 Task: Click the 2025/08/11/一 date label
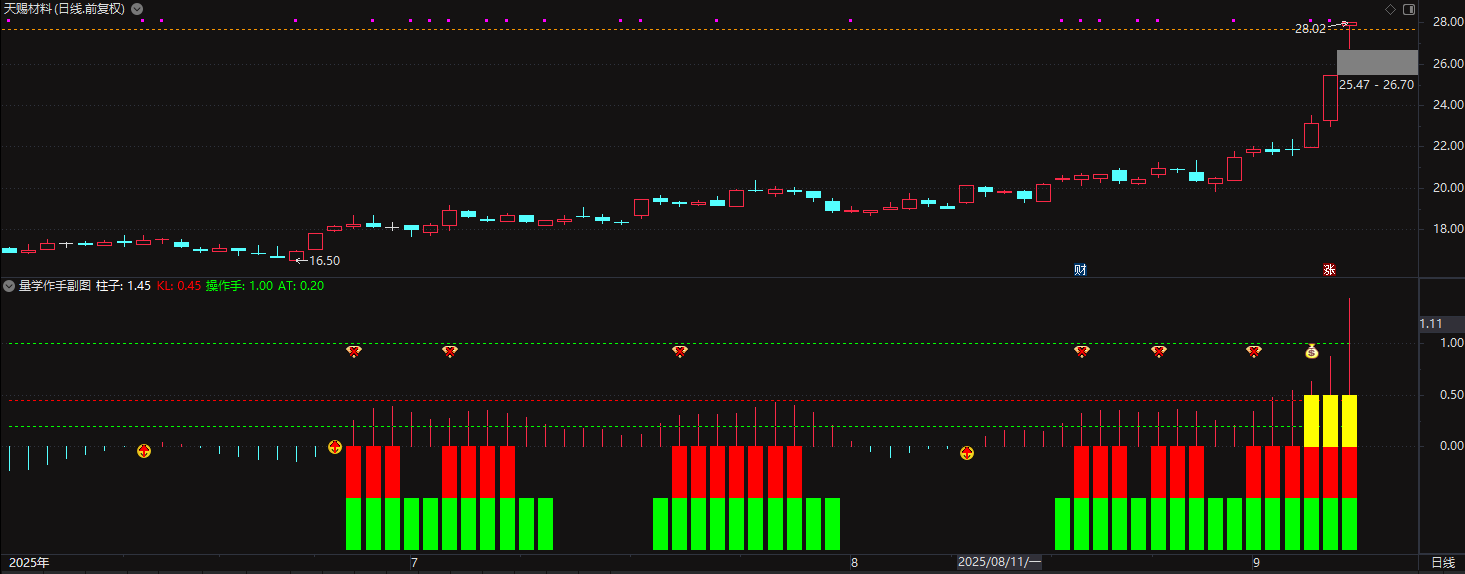point(999,563)
